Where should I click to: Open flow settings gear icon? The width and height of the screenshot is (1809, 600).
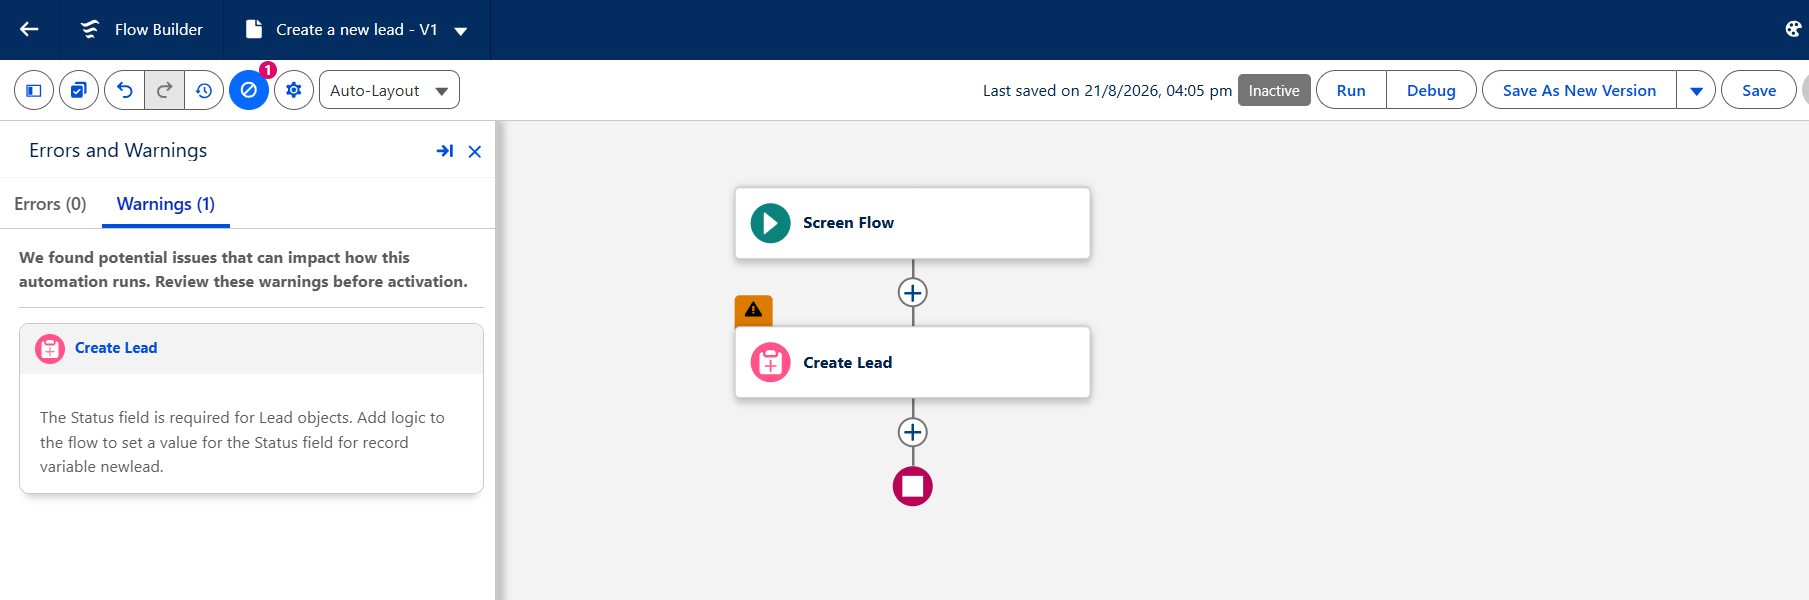294,90
